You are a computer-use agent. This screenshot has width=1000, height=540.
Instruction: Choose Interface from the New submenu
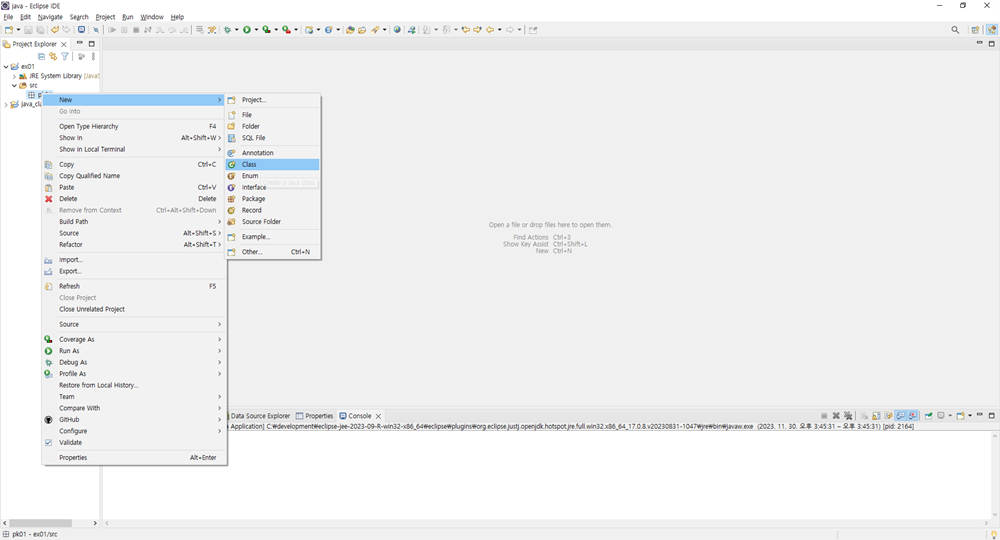[x=273, y=187]
